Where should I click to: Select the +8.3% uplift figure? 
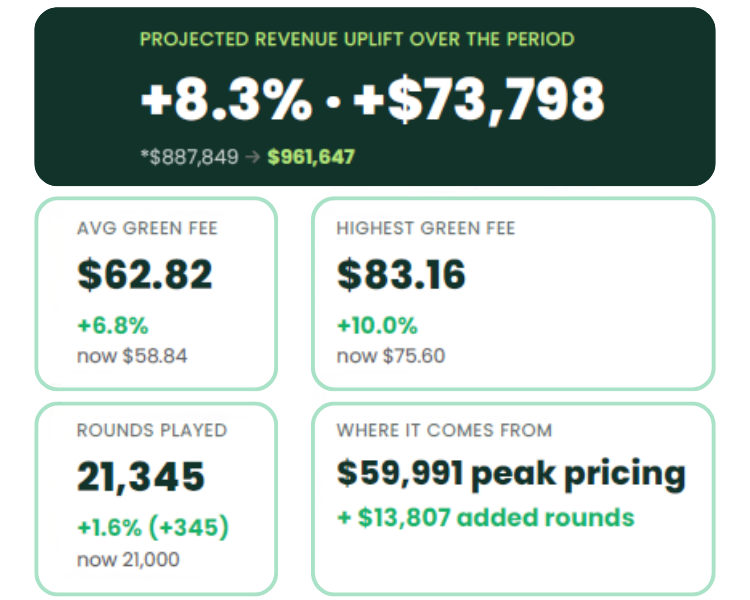226,100
